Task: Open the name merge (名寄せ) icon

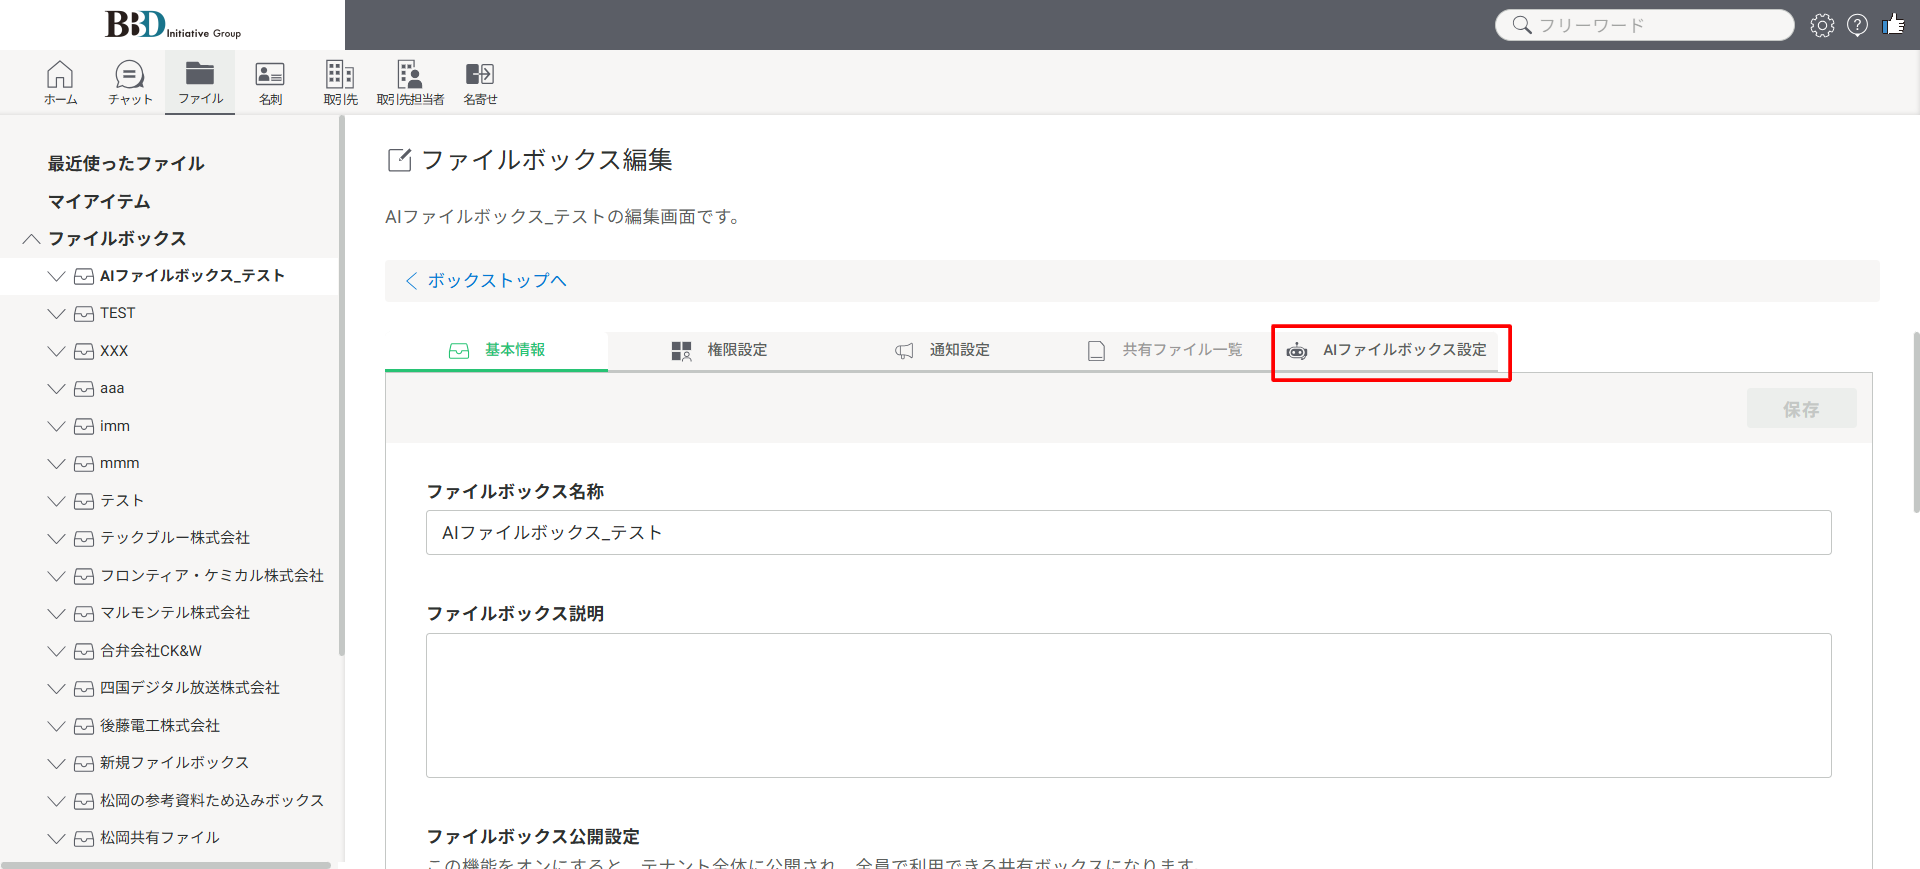Action: point(480,82)
